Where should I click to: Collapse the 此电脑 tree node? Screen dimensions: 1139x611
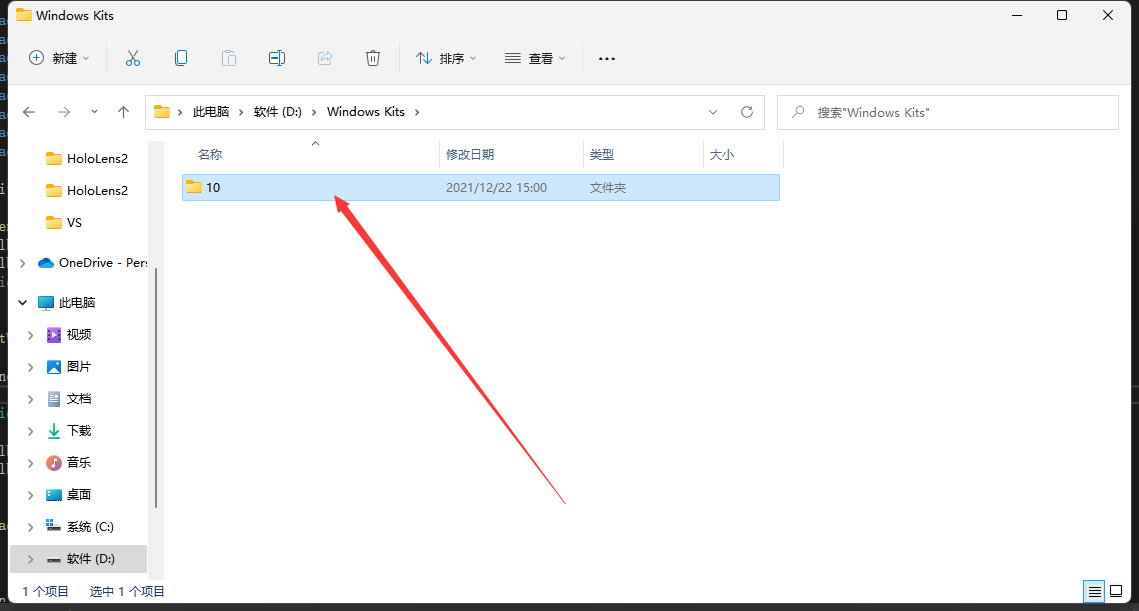[23, 302]
